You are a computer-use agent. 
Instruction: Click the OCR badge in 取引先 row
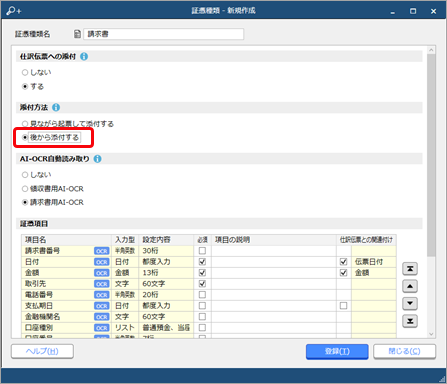[x=102, y=284]
